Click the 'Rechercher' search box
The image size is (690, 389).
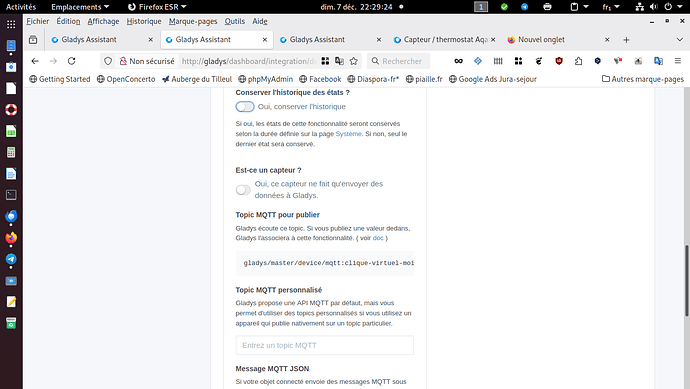pos(398,61)
